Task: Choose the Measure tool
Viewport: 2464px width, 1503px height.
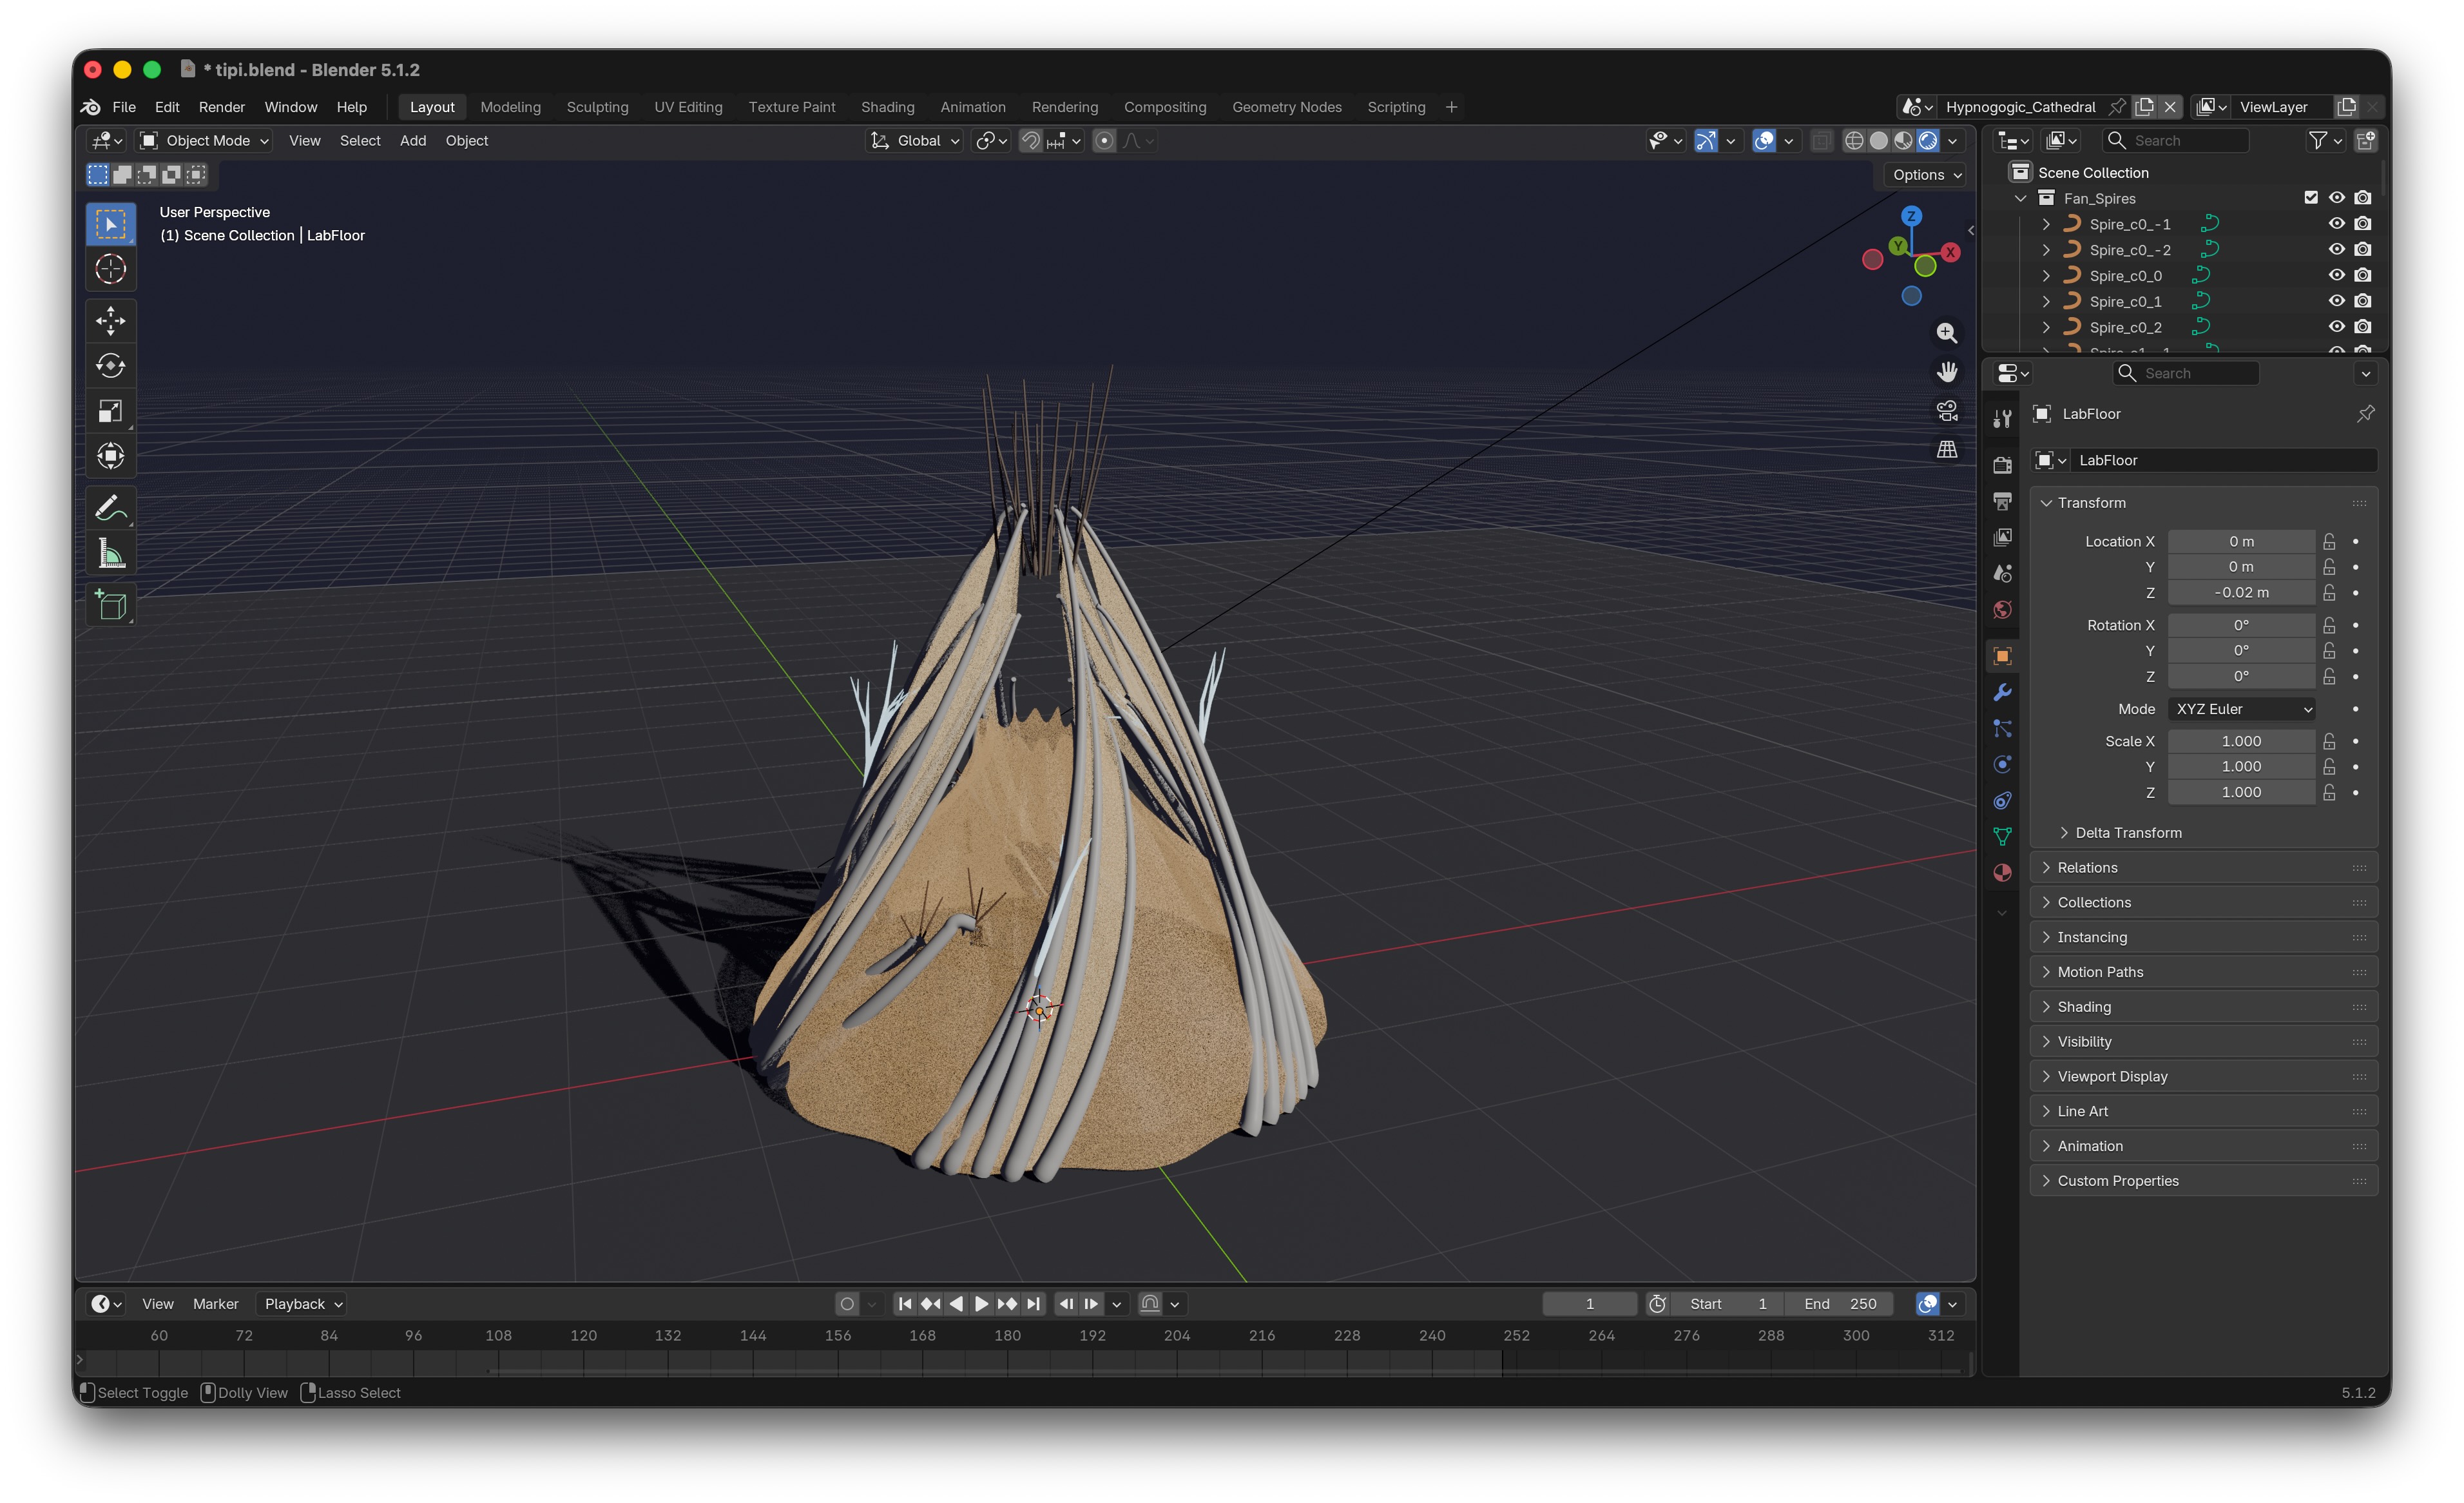Action: pyautogui.click(x=110, y=553)
